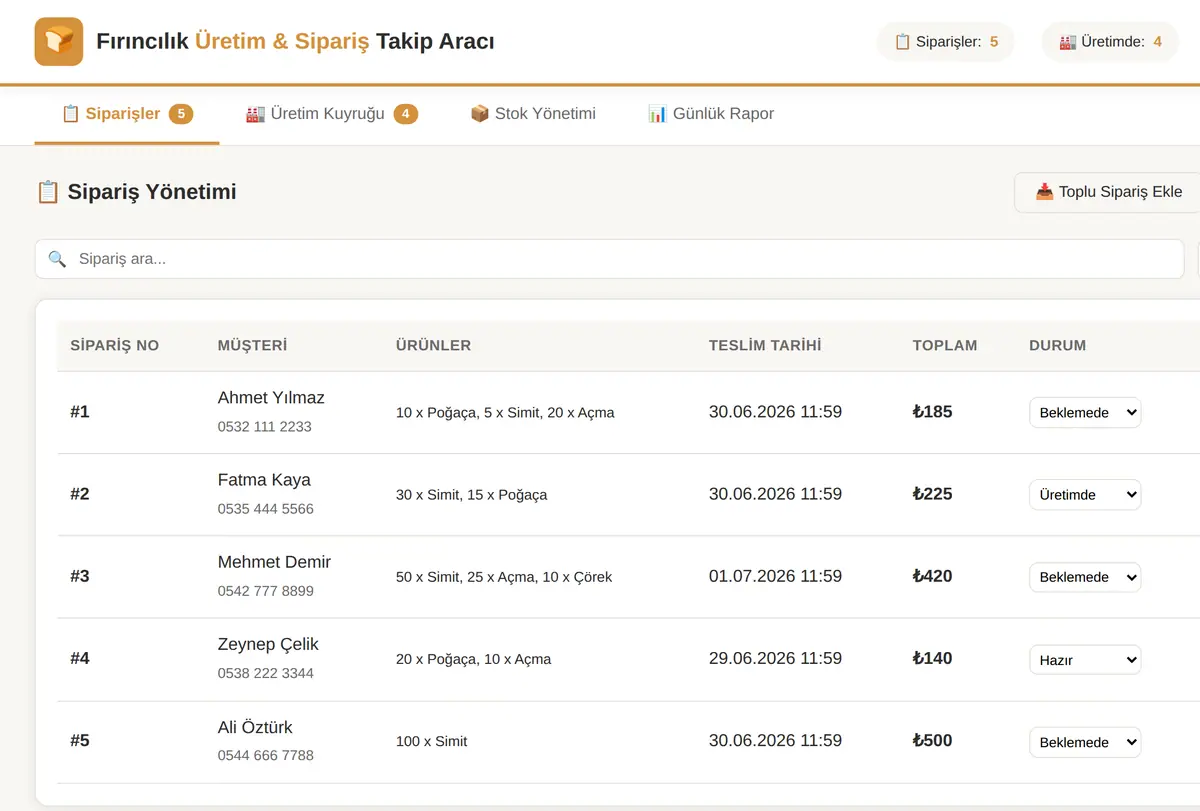Click the TESLİM TARİHİ column header
Image resolution: width=1200 pixels, height=811 pixels.
click(x=765, y=345)
